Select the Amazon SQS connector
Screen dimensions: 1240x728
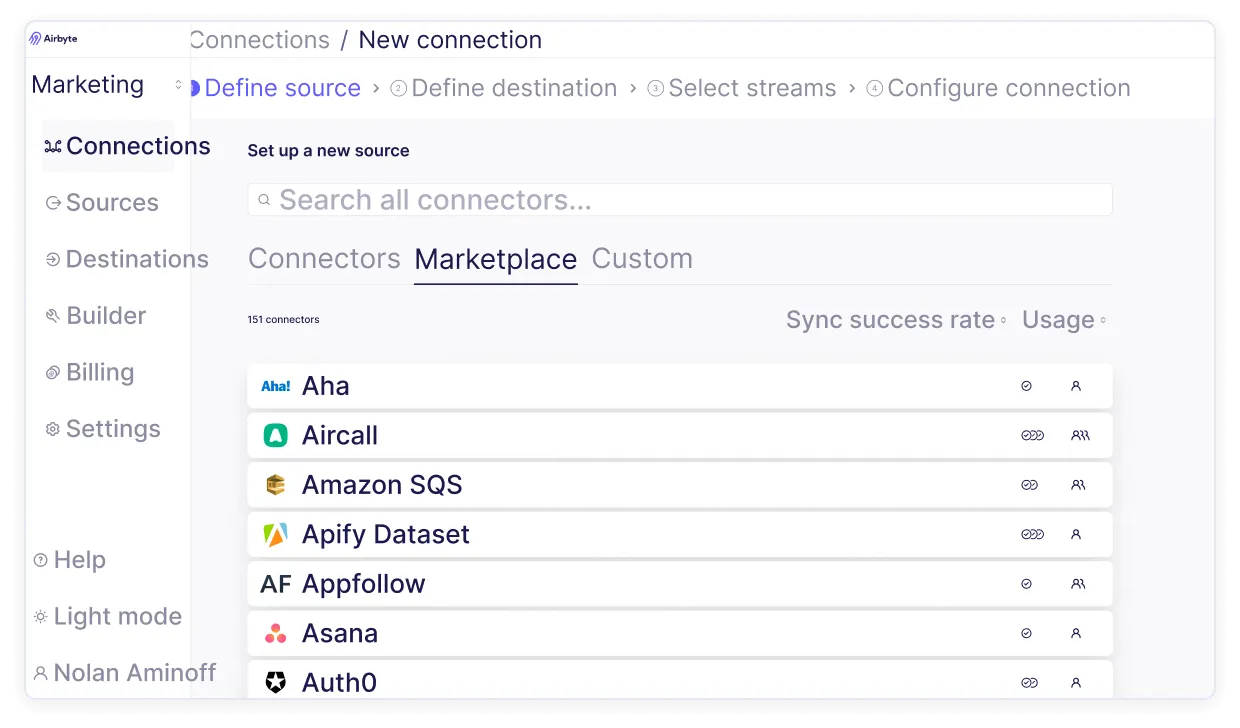(x=680, y=485)
